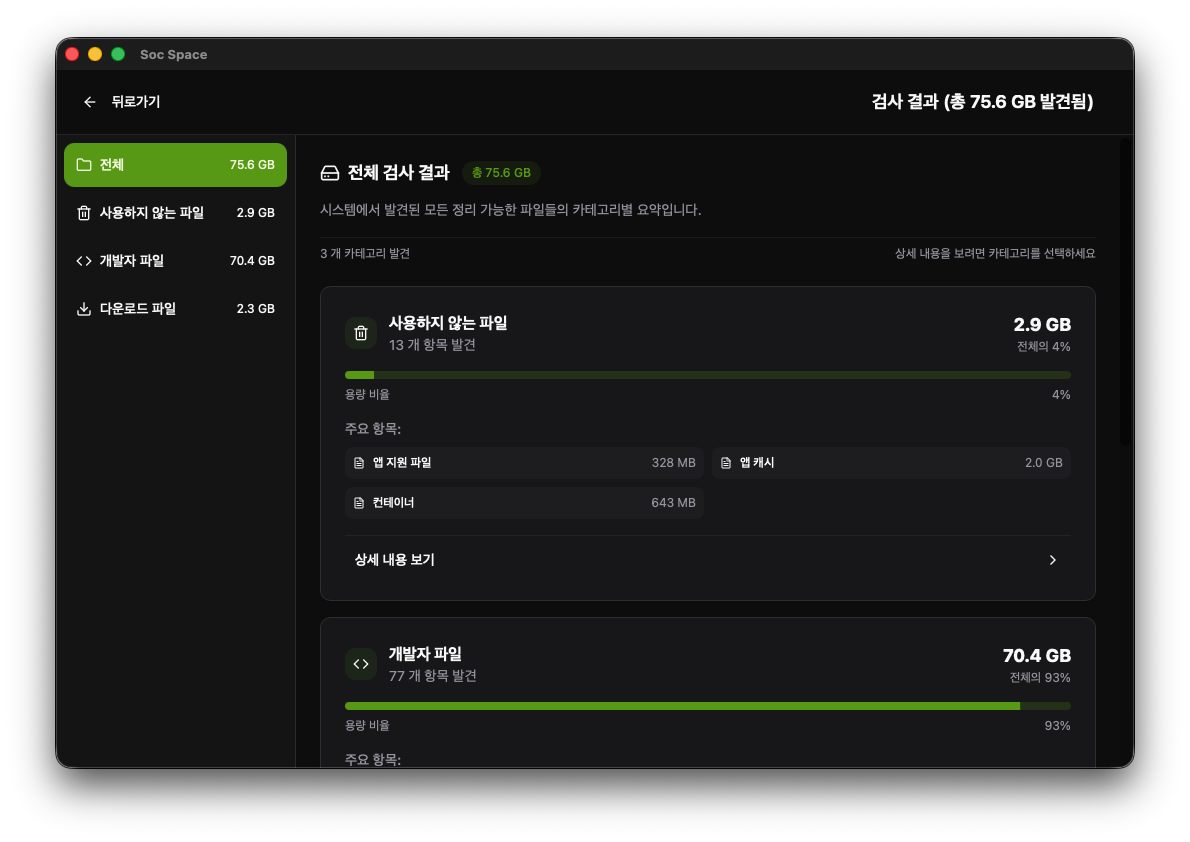Screen dimensions: 1190x842
Task: Click the document icon beside 앱 캐시
Action: pyautogui.click(x=725, y=462)
